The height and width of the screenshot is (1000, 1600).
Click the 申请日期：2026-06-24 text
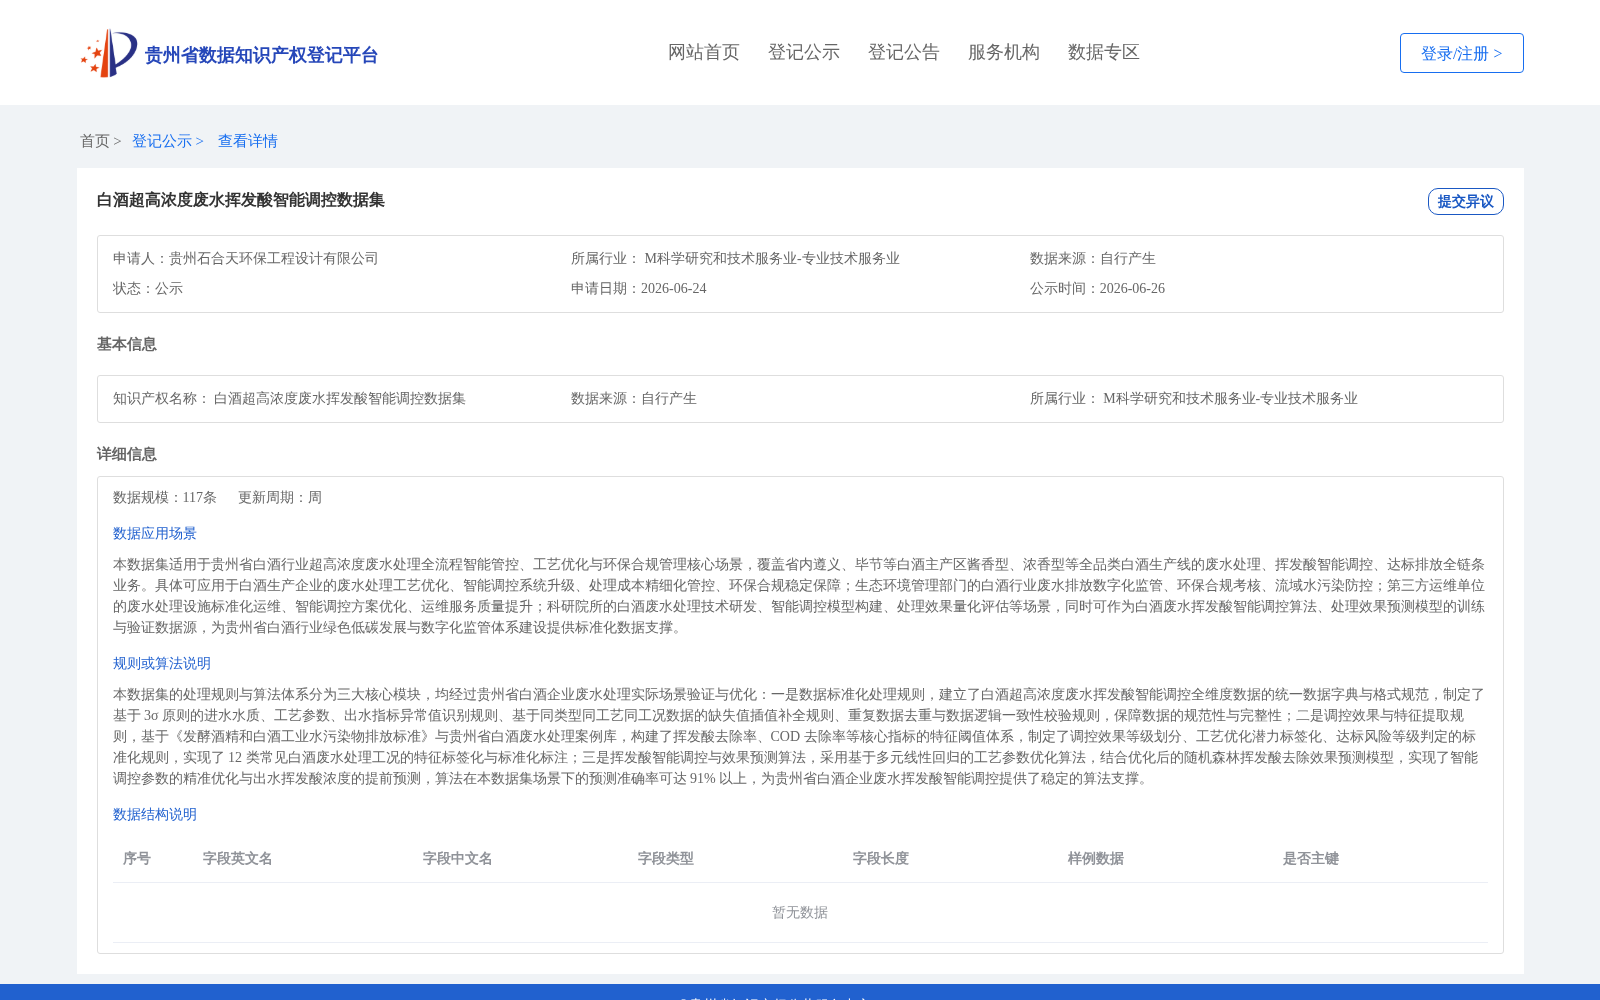(639, 288)
